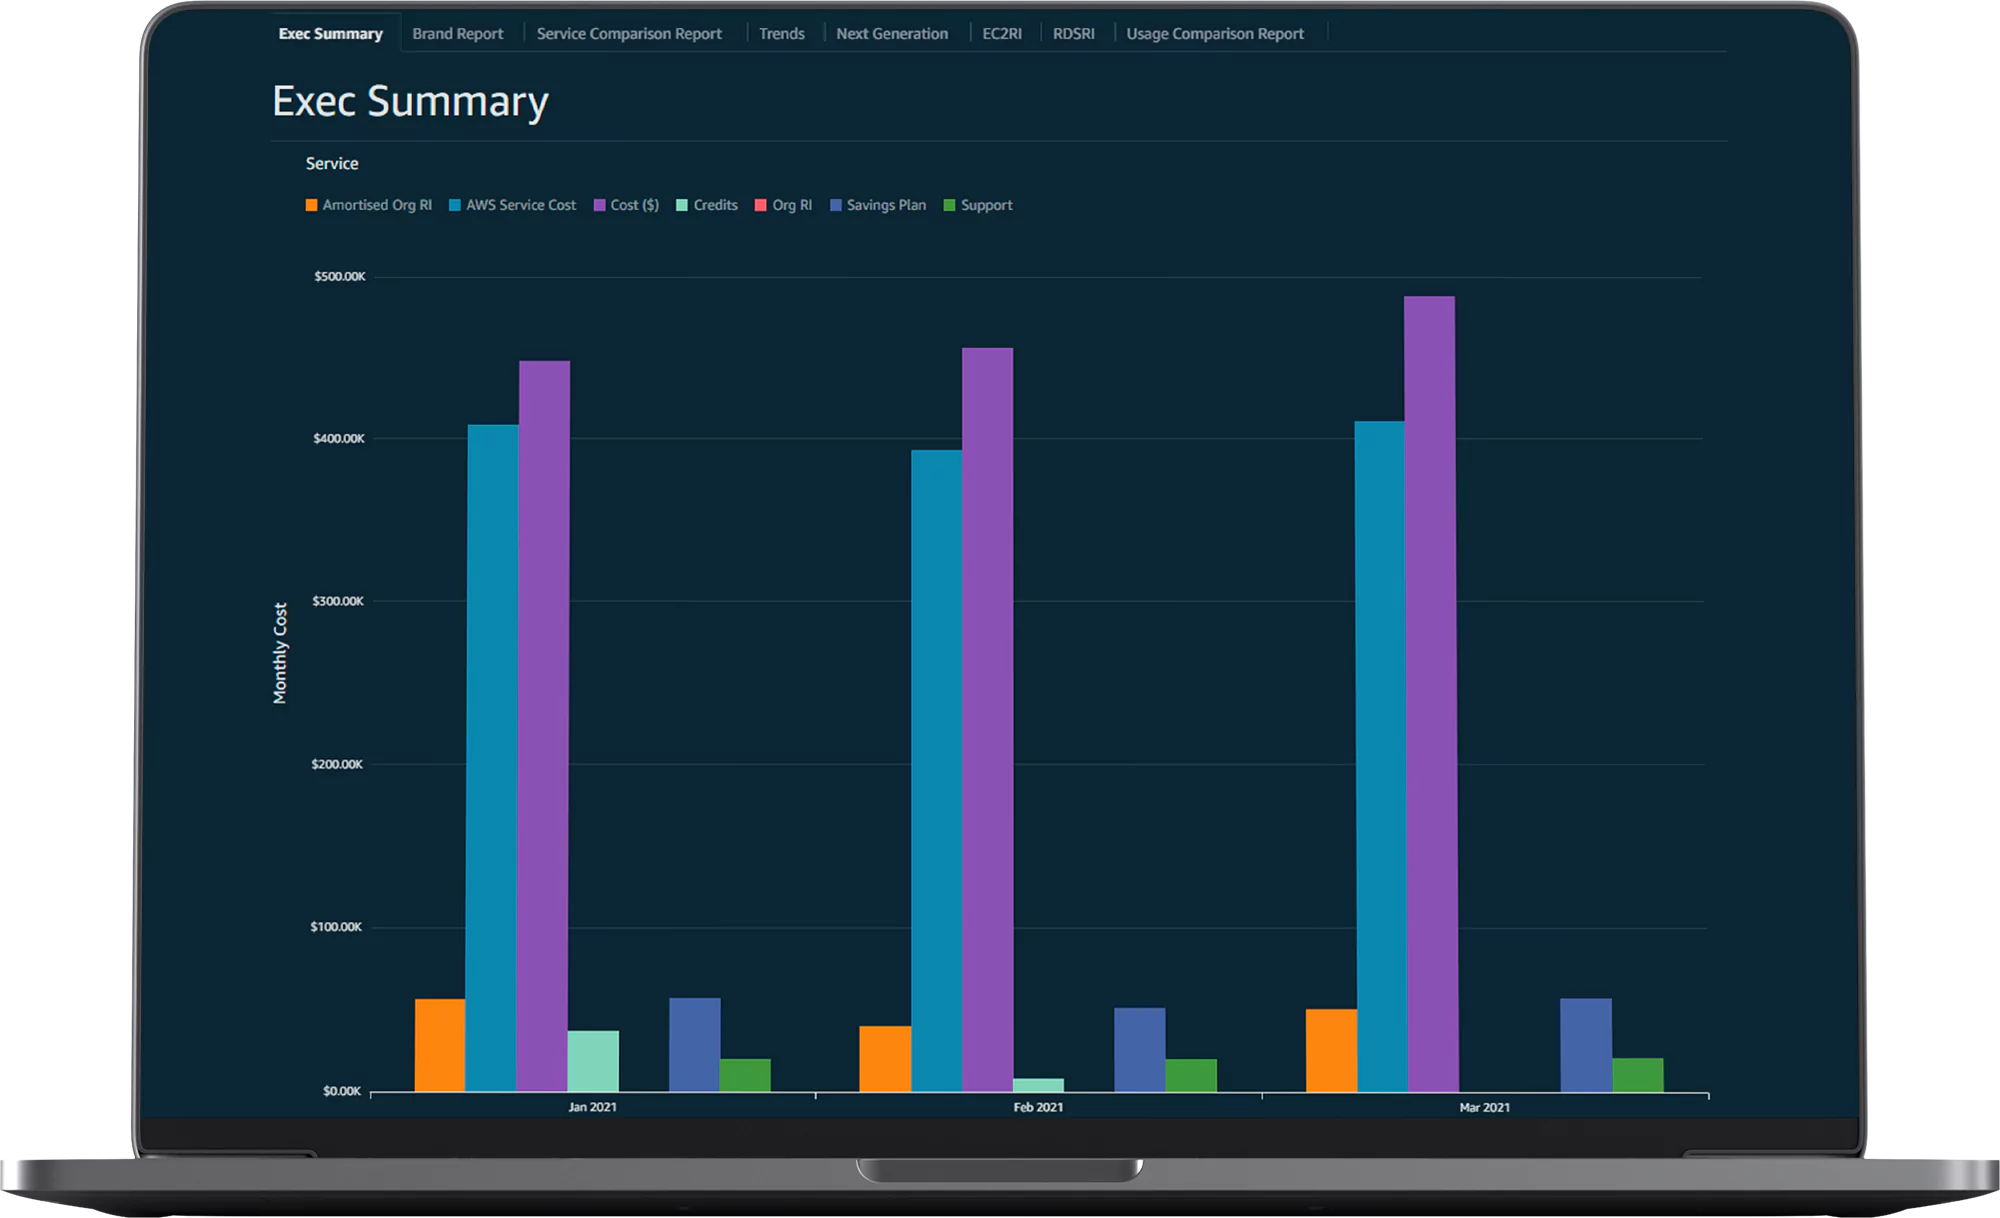2000x1218 pixels.
Task: Click the Credits legend swatch
Action: tap(682, 205)
